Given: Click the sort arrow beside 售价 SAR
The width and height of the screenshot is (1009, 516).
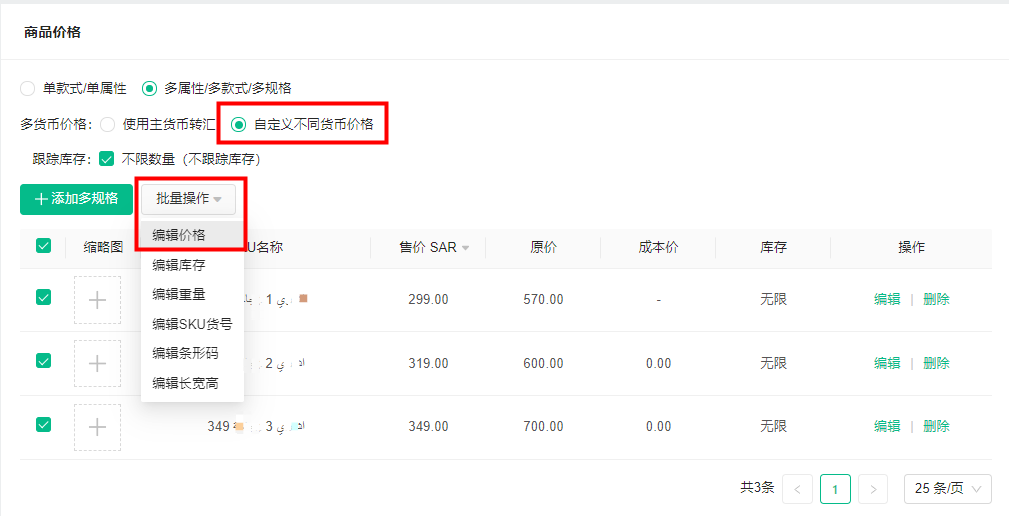Looking at the screenshot, I should click(x=466, y=248).
